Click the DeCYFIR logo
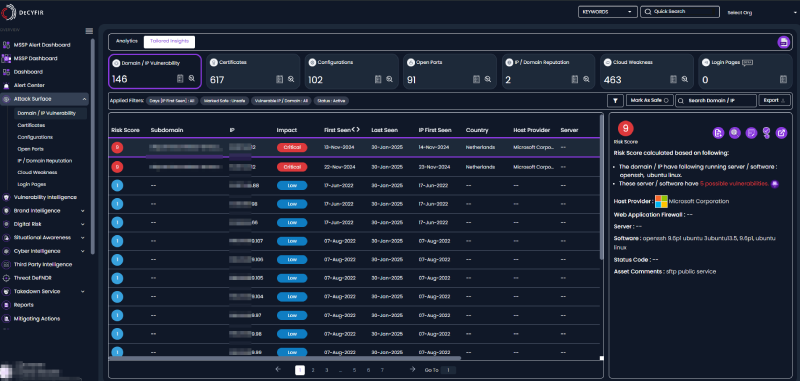The width and height of the screenshot is (800, 381). click(x=23, y=11)
